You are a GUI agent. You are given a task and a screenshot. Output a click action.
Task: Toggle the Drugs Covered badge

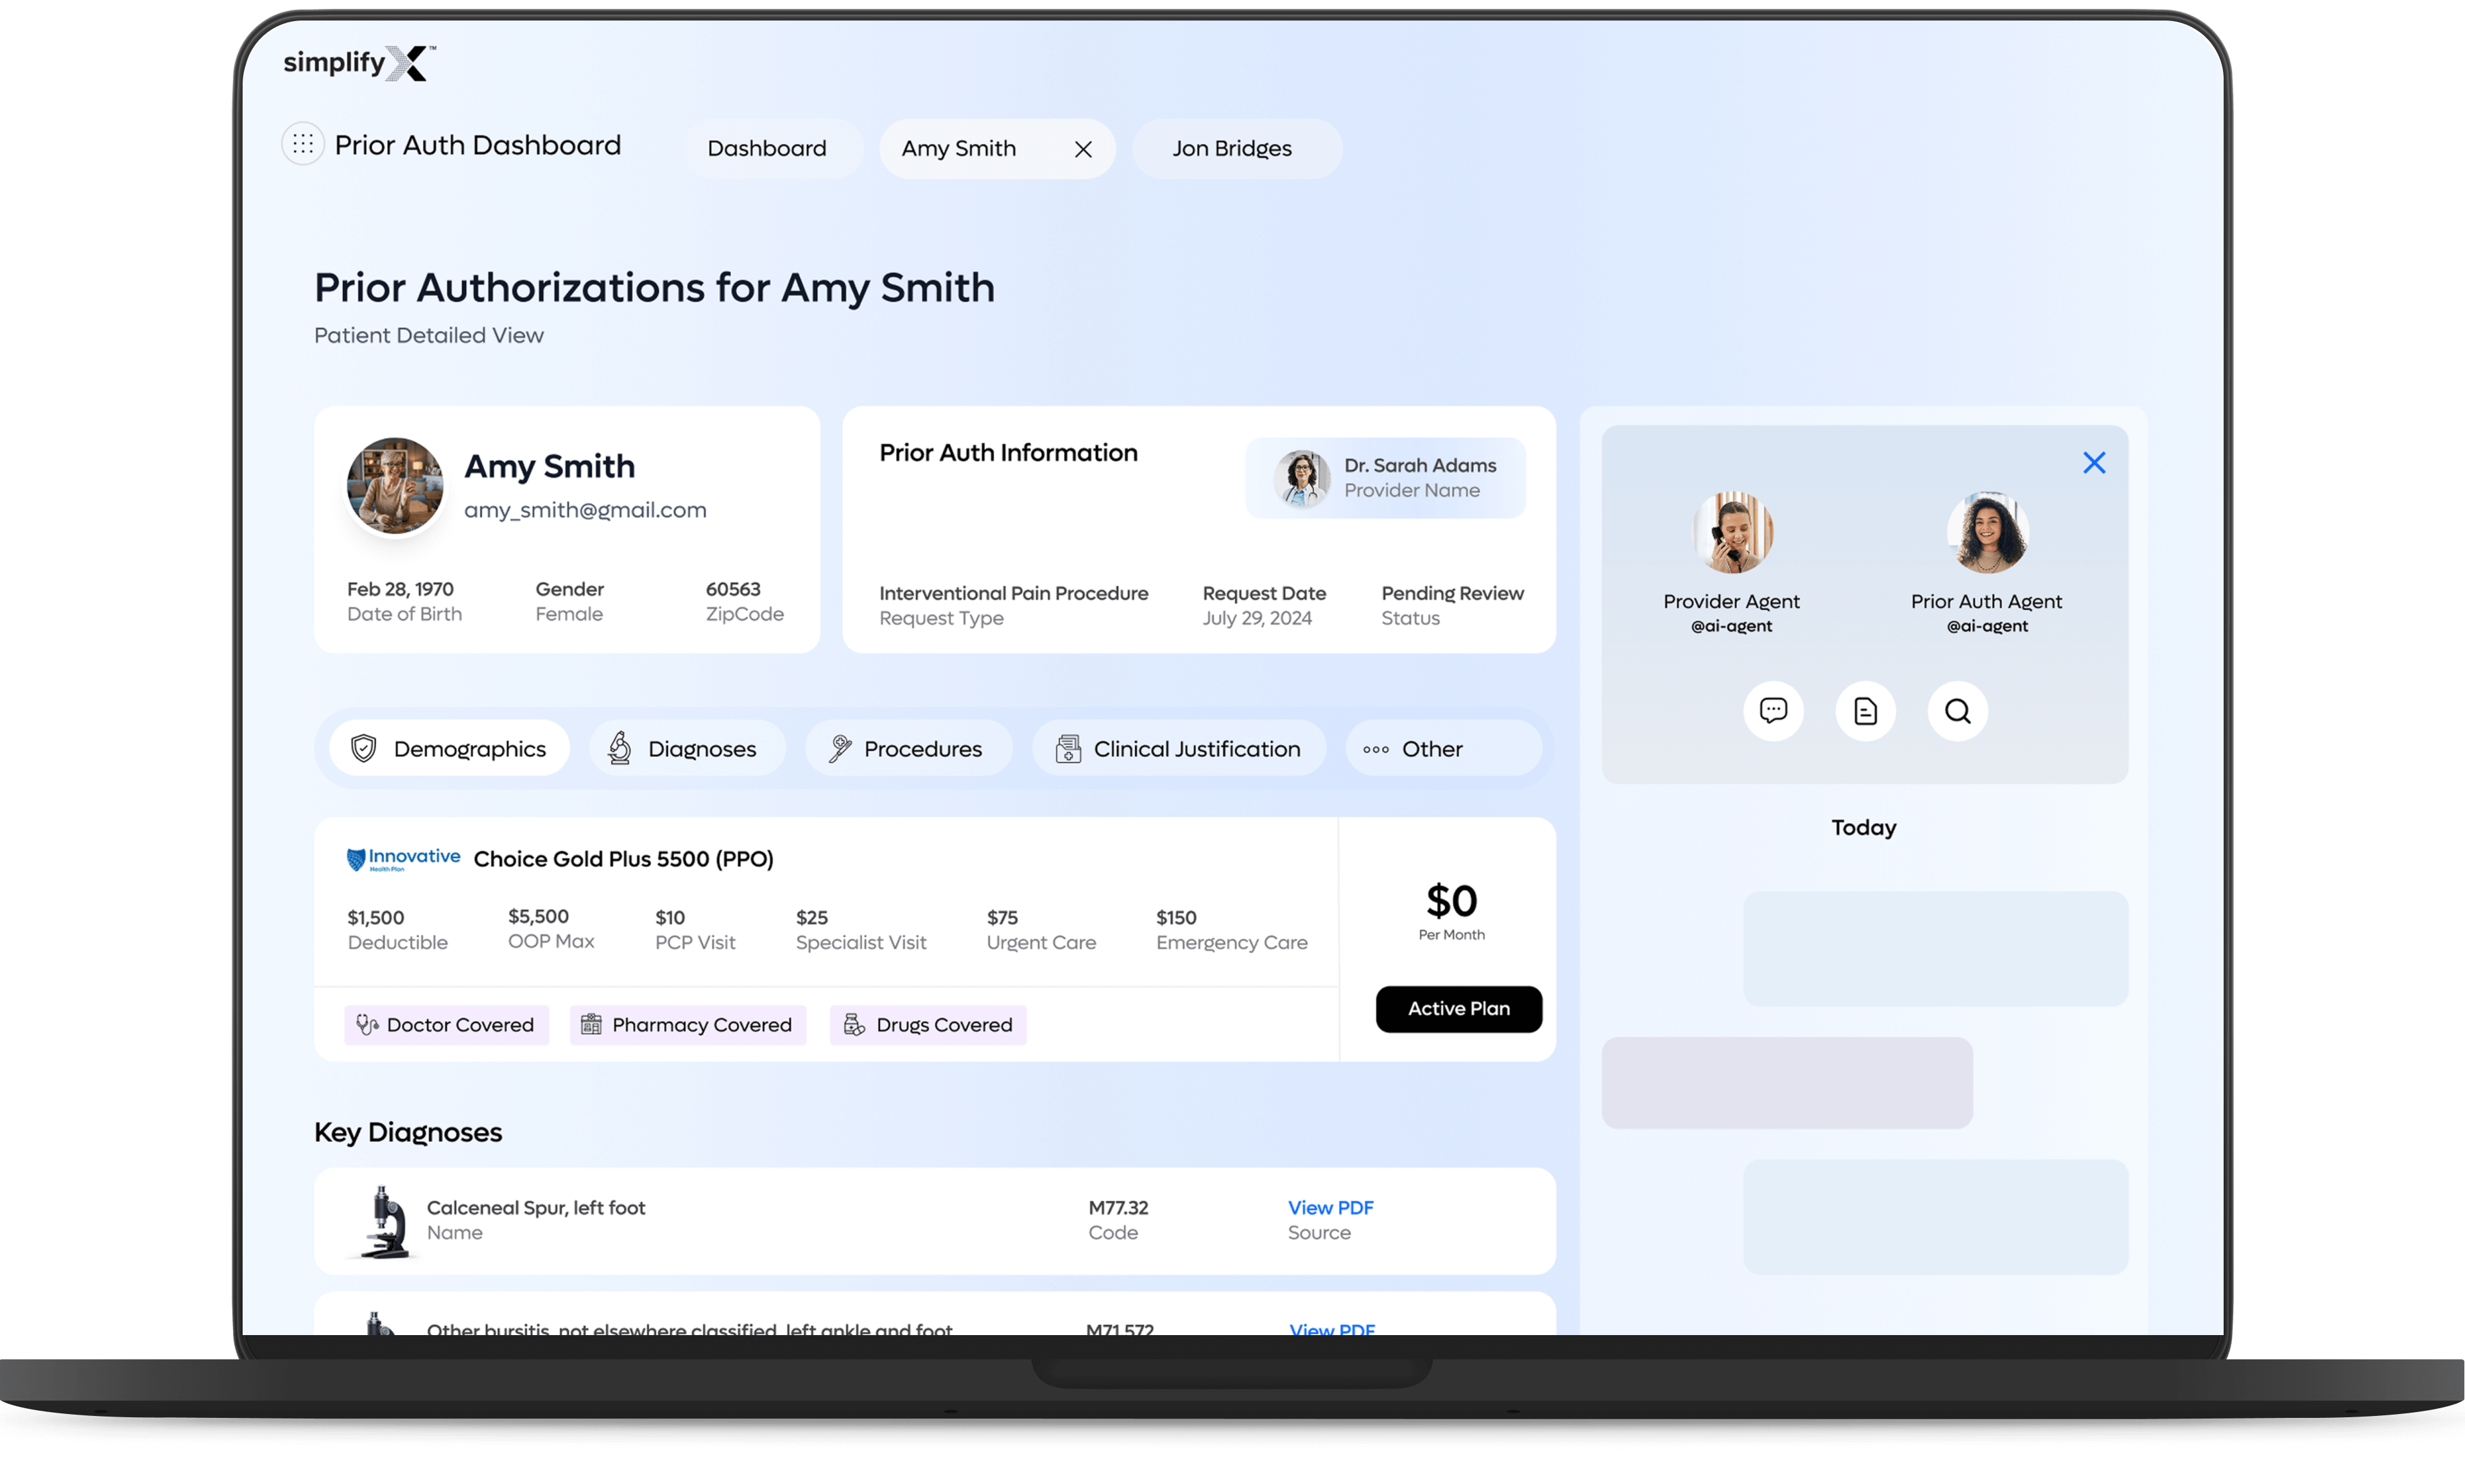(928, 1024)
